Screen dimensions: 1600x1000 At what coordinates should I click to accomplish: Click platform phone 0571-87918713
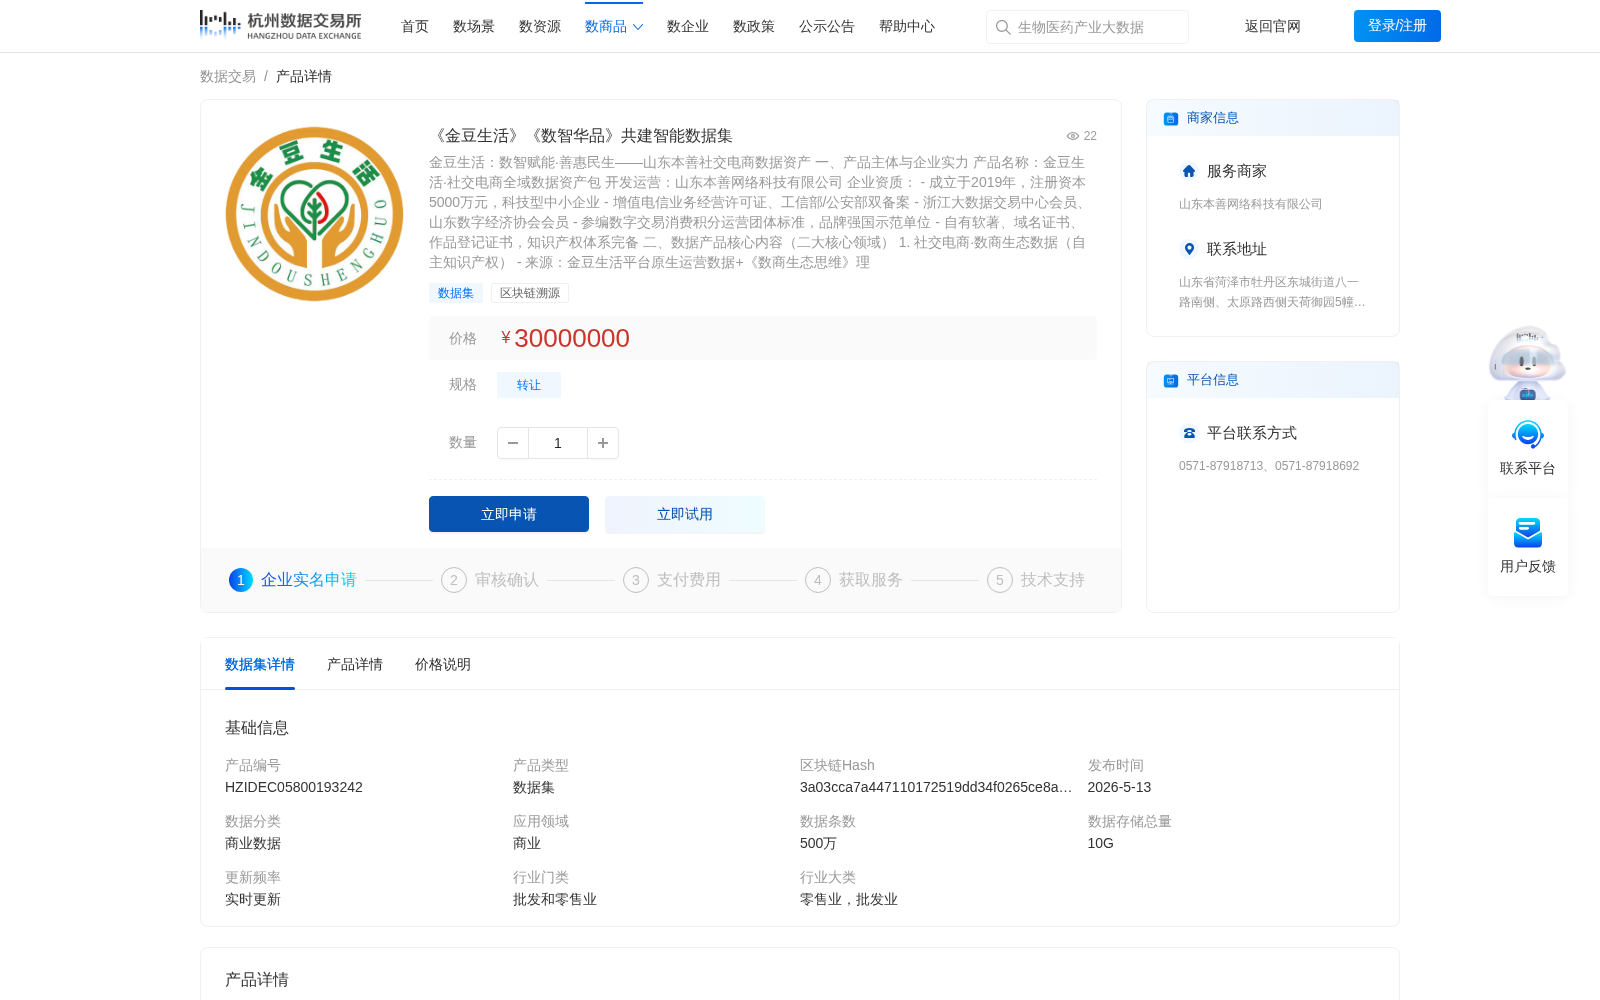pyautogui.click(x=1221, y=466)
